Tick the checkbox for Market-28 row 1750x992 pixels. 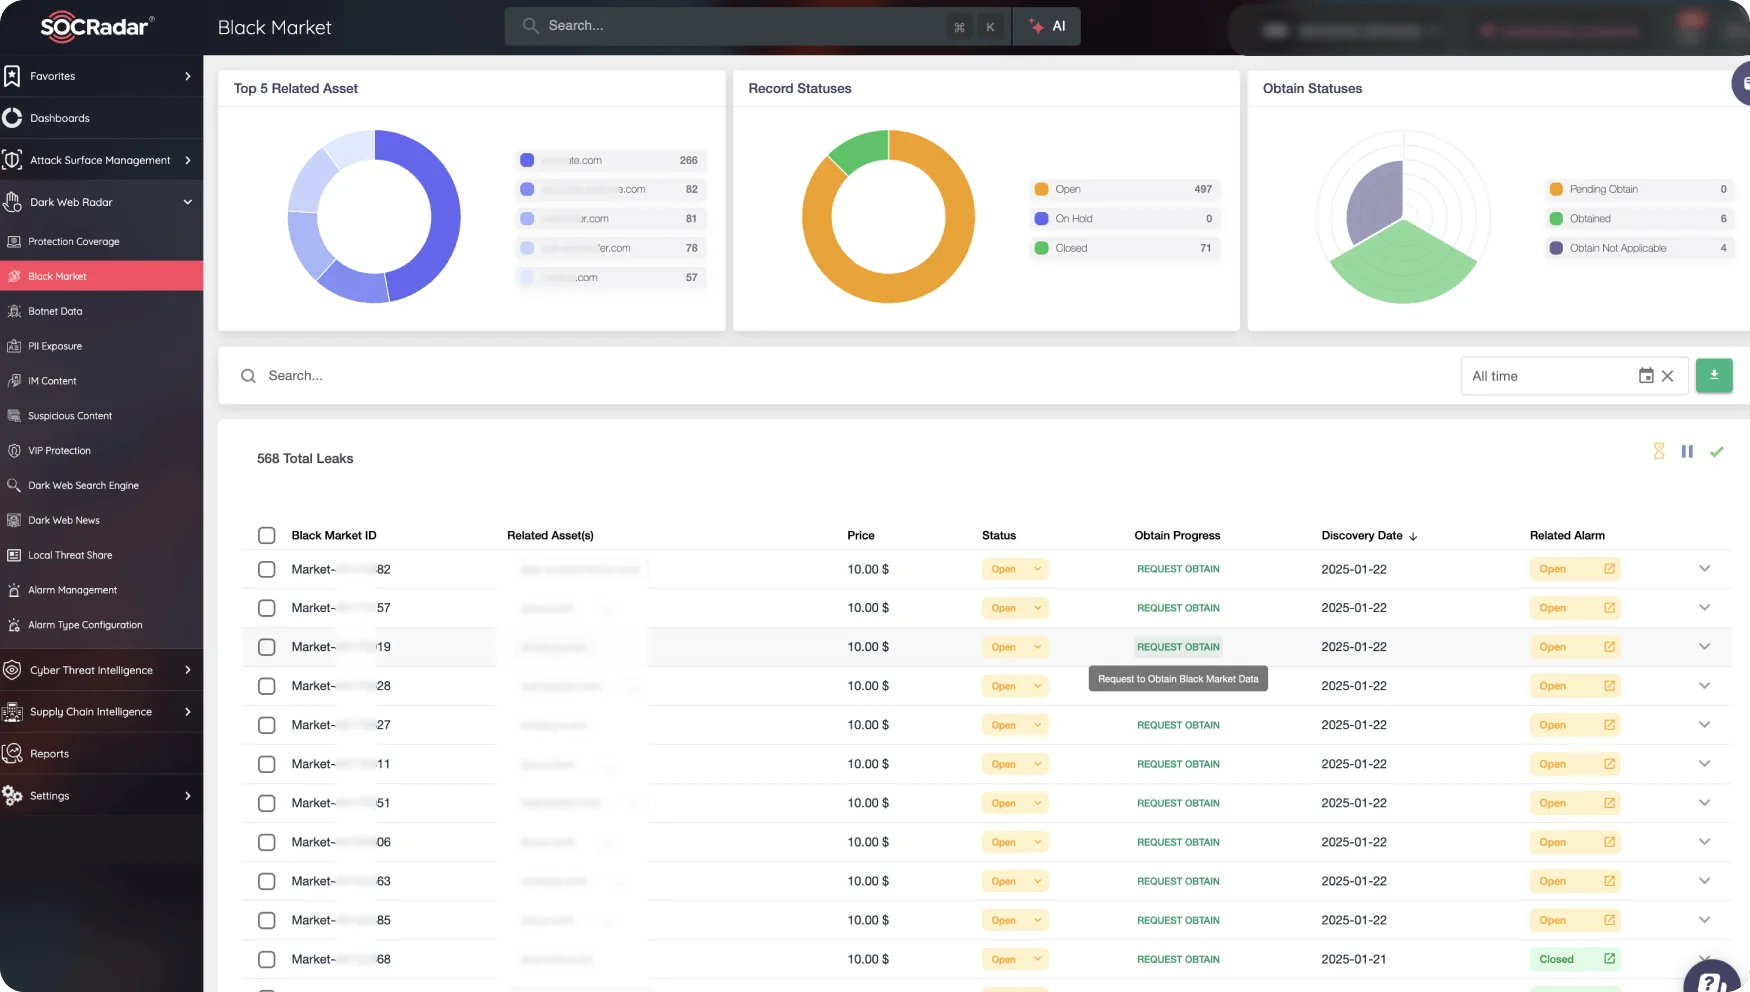(x=266, y=686)
